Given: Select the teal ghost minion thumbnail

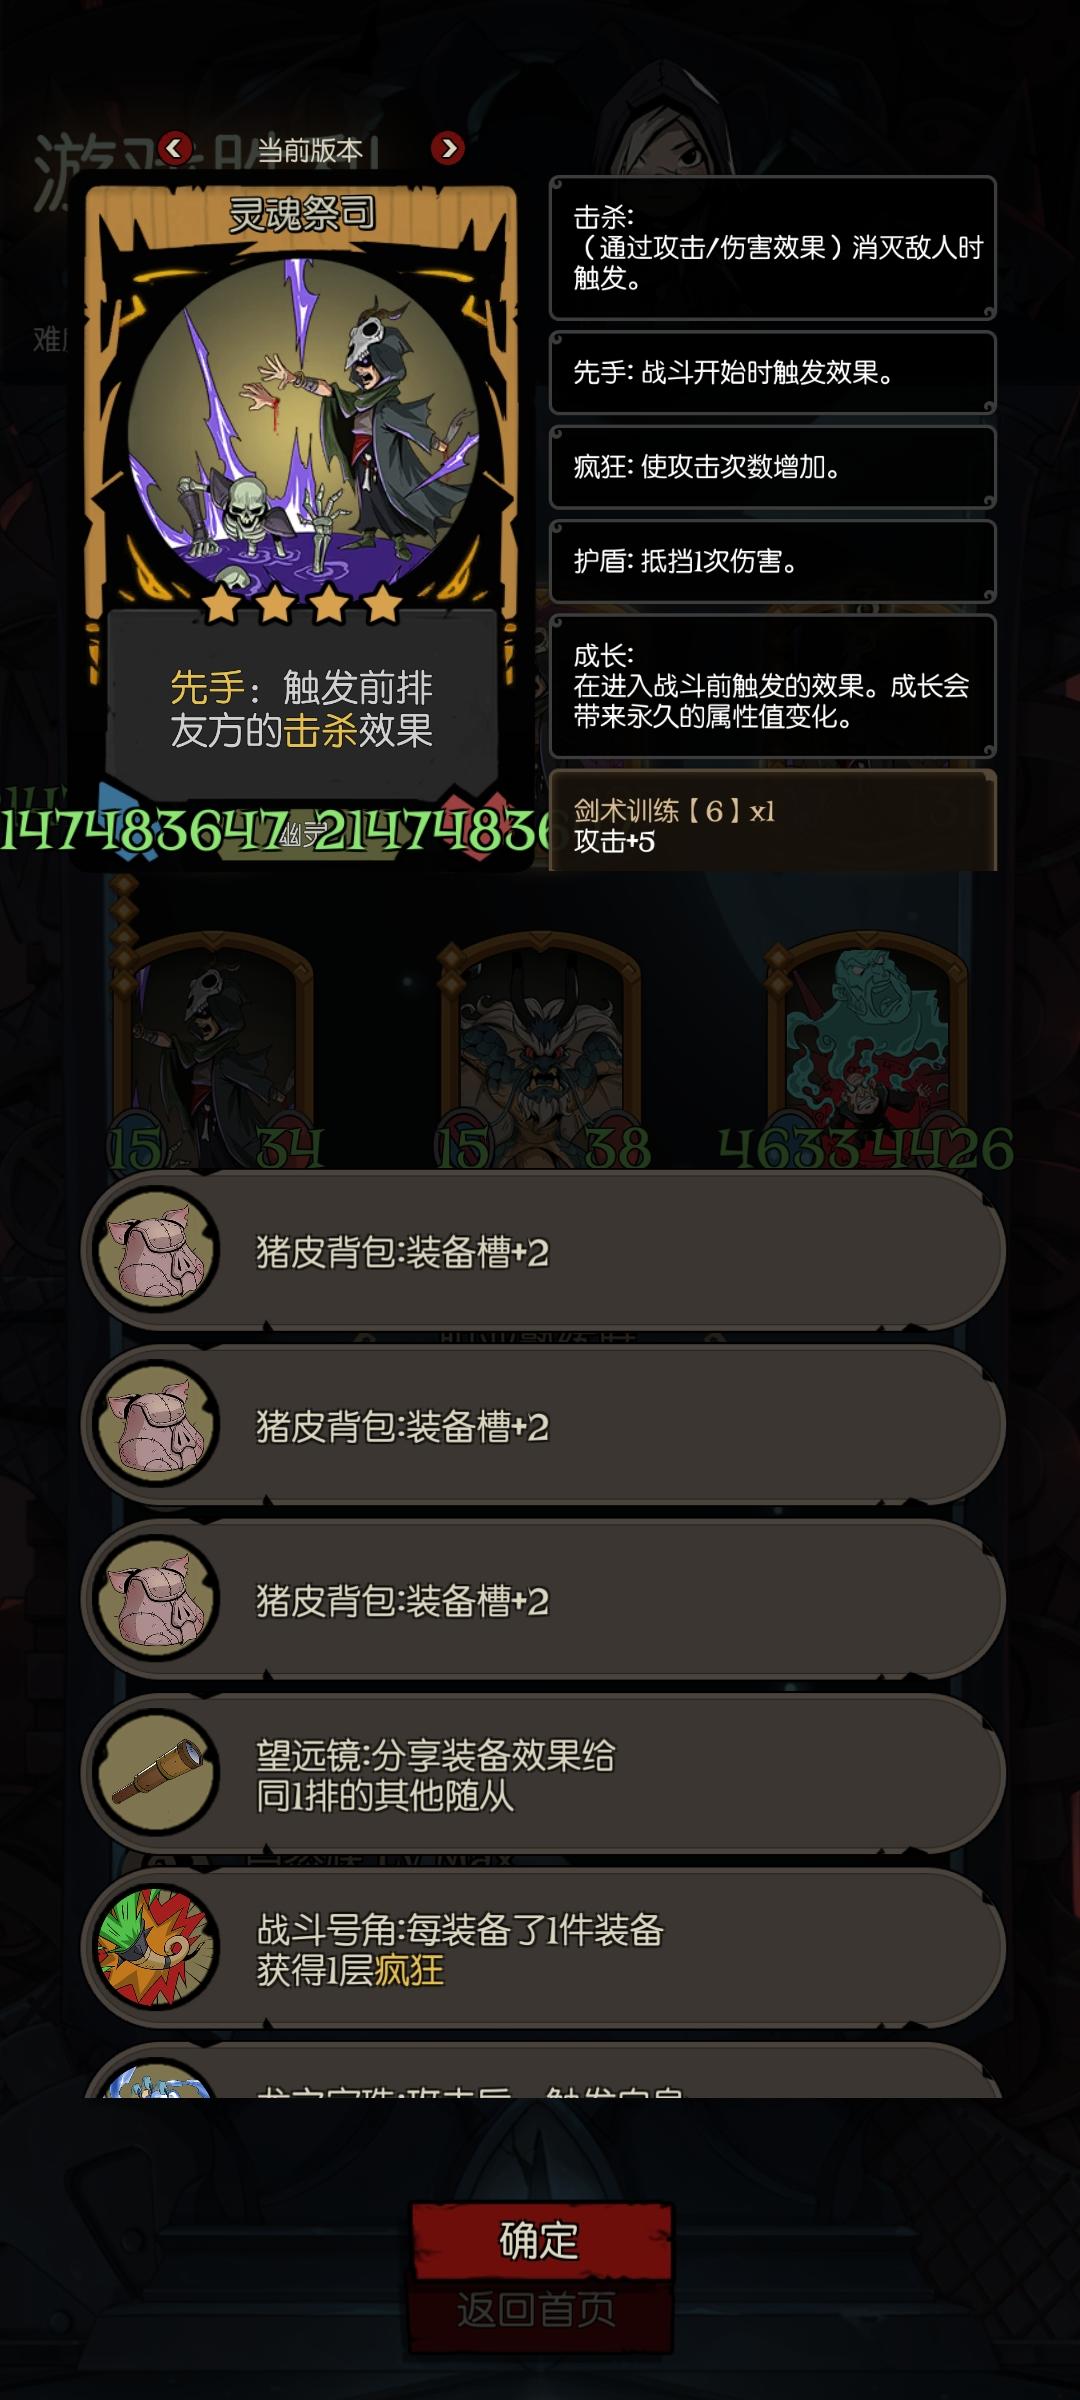Looking at the screenshot, I should point(866,1050).
